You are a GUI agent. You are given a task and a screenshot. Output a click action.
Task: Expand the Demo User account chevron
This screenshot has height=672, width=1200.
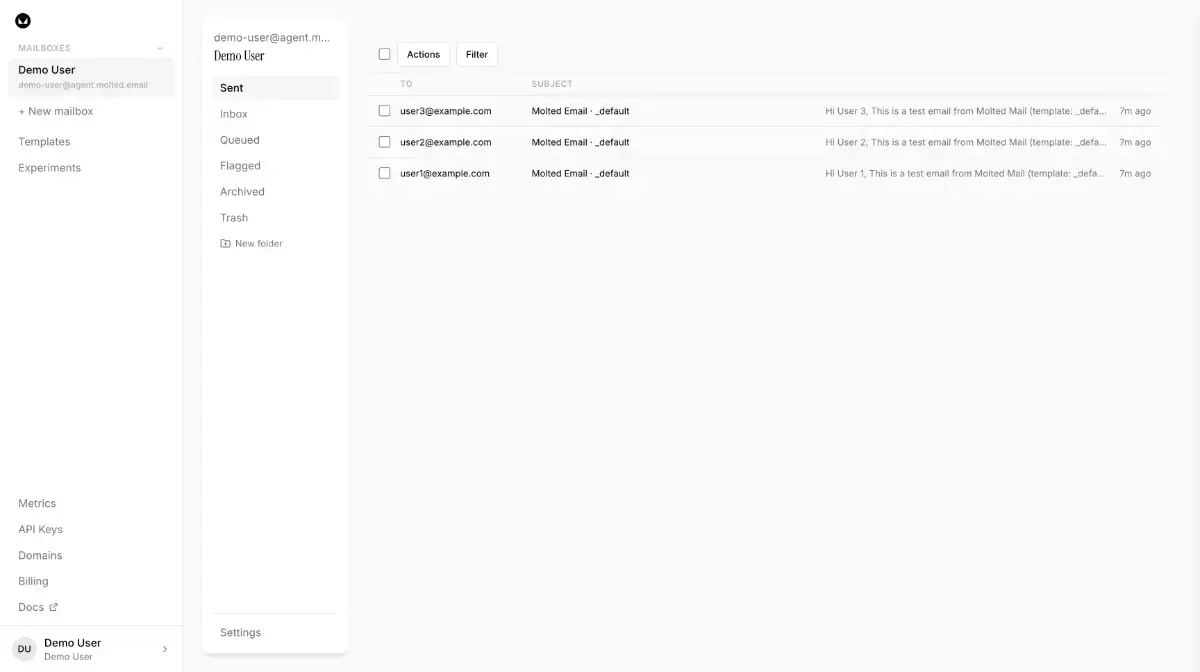coord(165,649)
